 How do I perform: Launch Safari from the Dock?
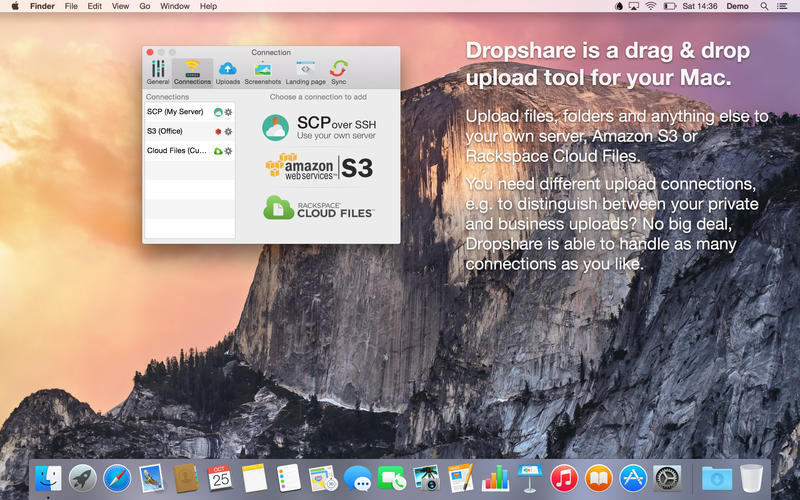117,478
